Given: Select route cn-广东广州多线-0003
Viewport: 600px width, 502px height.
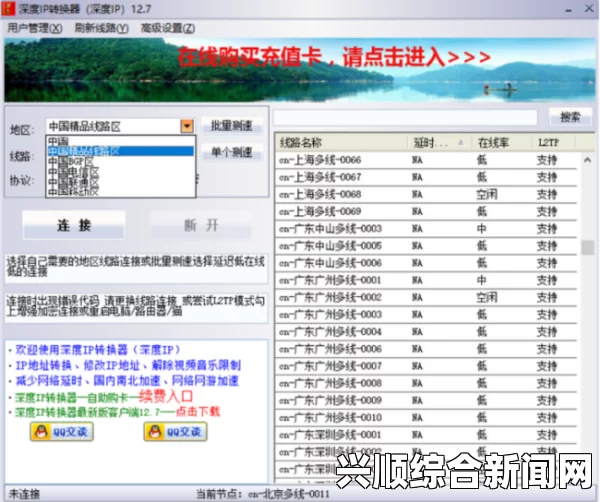Looking at the screenshot, I should click(426, 315).
